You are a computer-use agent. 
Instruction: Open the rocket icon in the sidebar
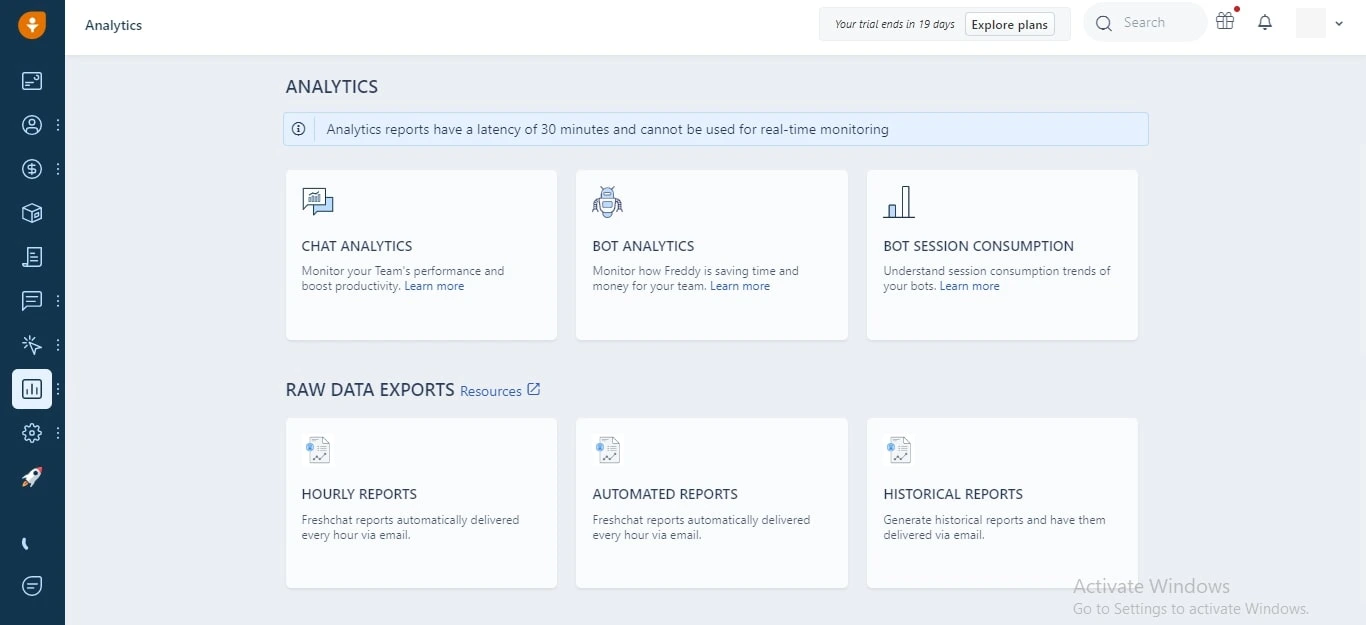click(32, 478)
